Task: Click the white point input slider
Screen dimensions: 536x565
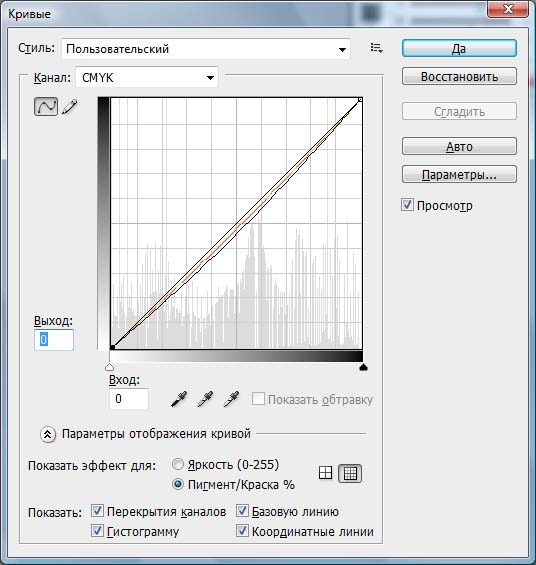Action: tap(110, 367)
